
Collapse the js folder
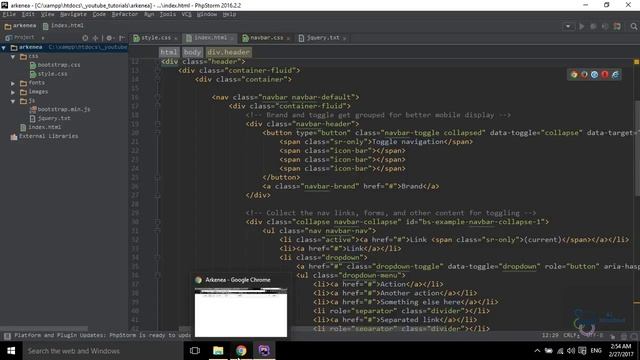click(x=13, y=101)
